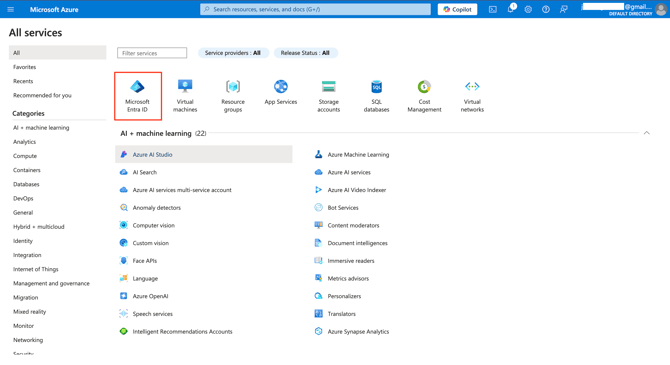Open App Services tile
This screenshot has width=670, height=365.
coord(281,93)
